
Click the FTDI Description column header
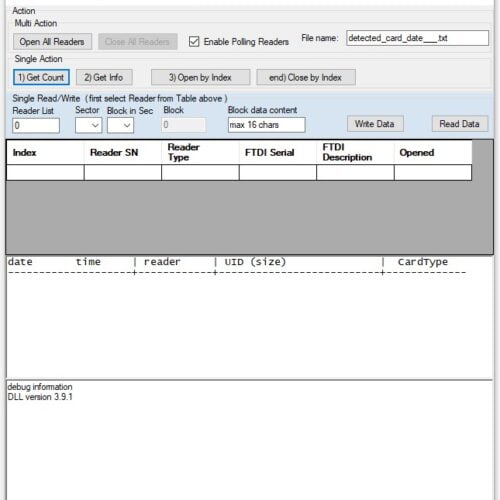tap(355, 152)
